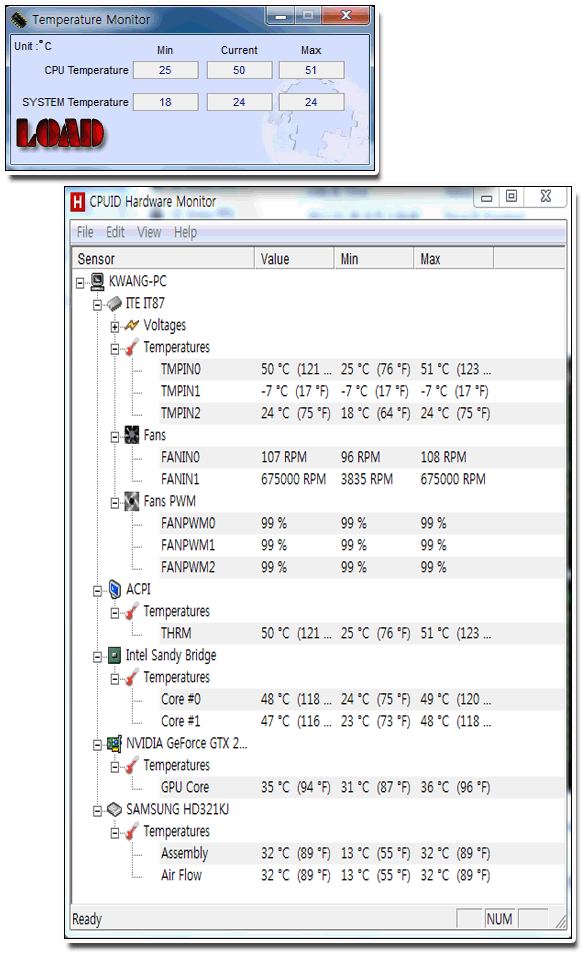The width and height of the screenshot is (582, 964).
Task: Open the View menu
Action: 149,232
